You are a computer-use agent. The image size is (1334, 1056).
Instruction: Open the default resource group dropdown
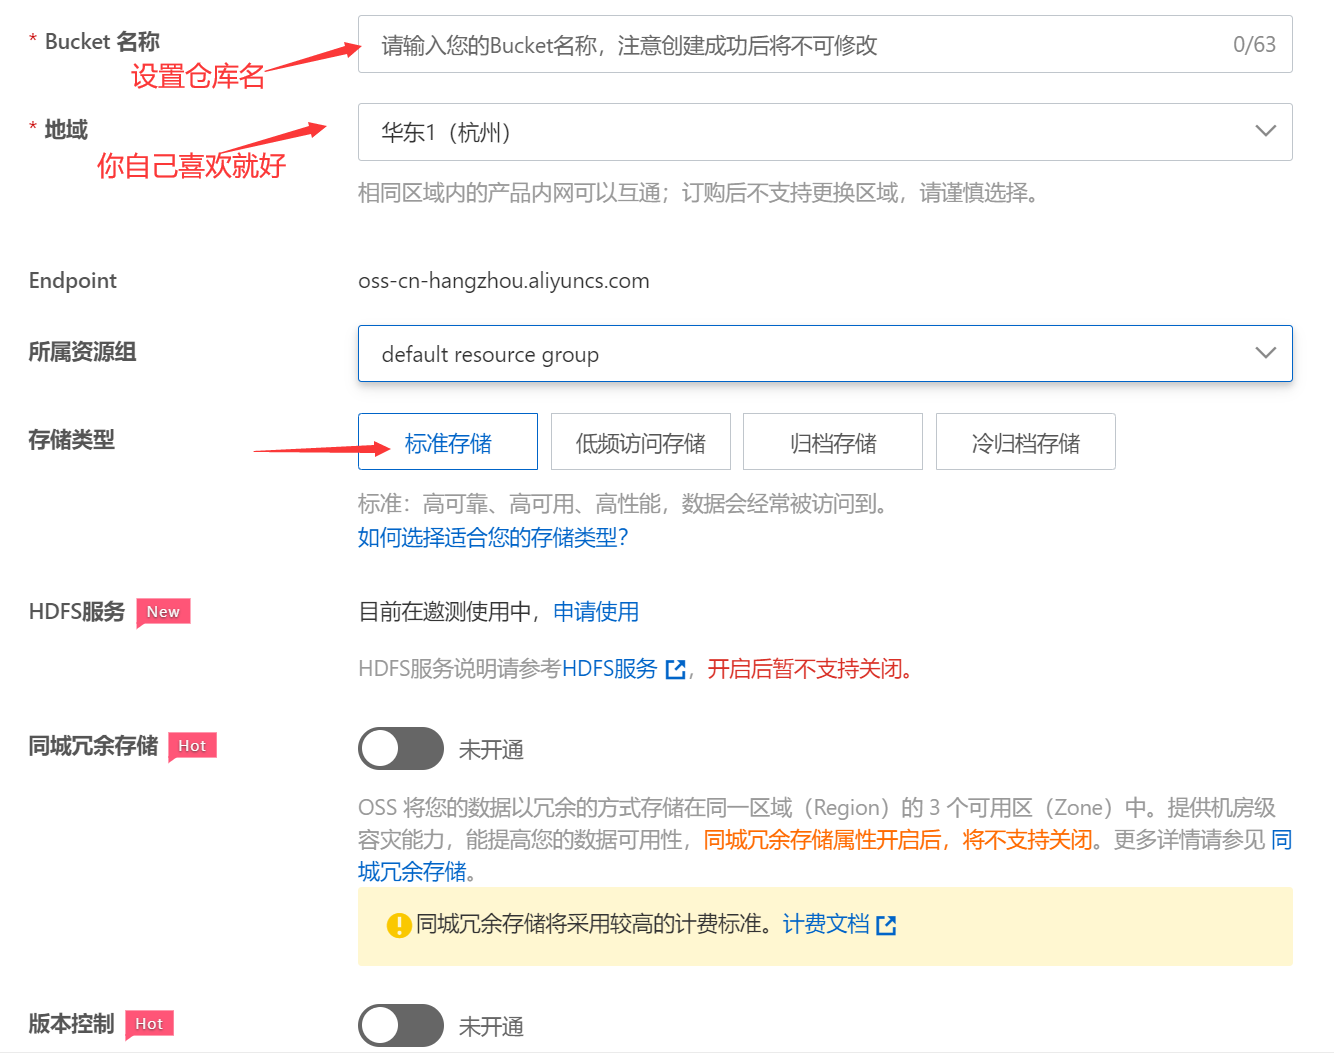coord(825,354)
